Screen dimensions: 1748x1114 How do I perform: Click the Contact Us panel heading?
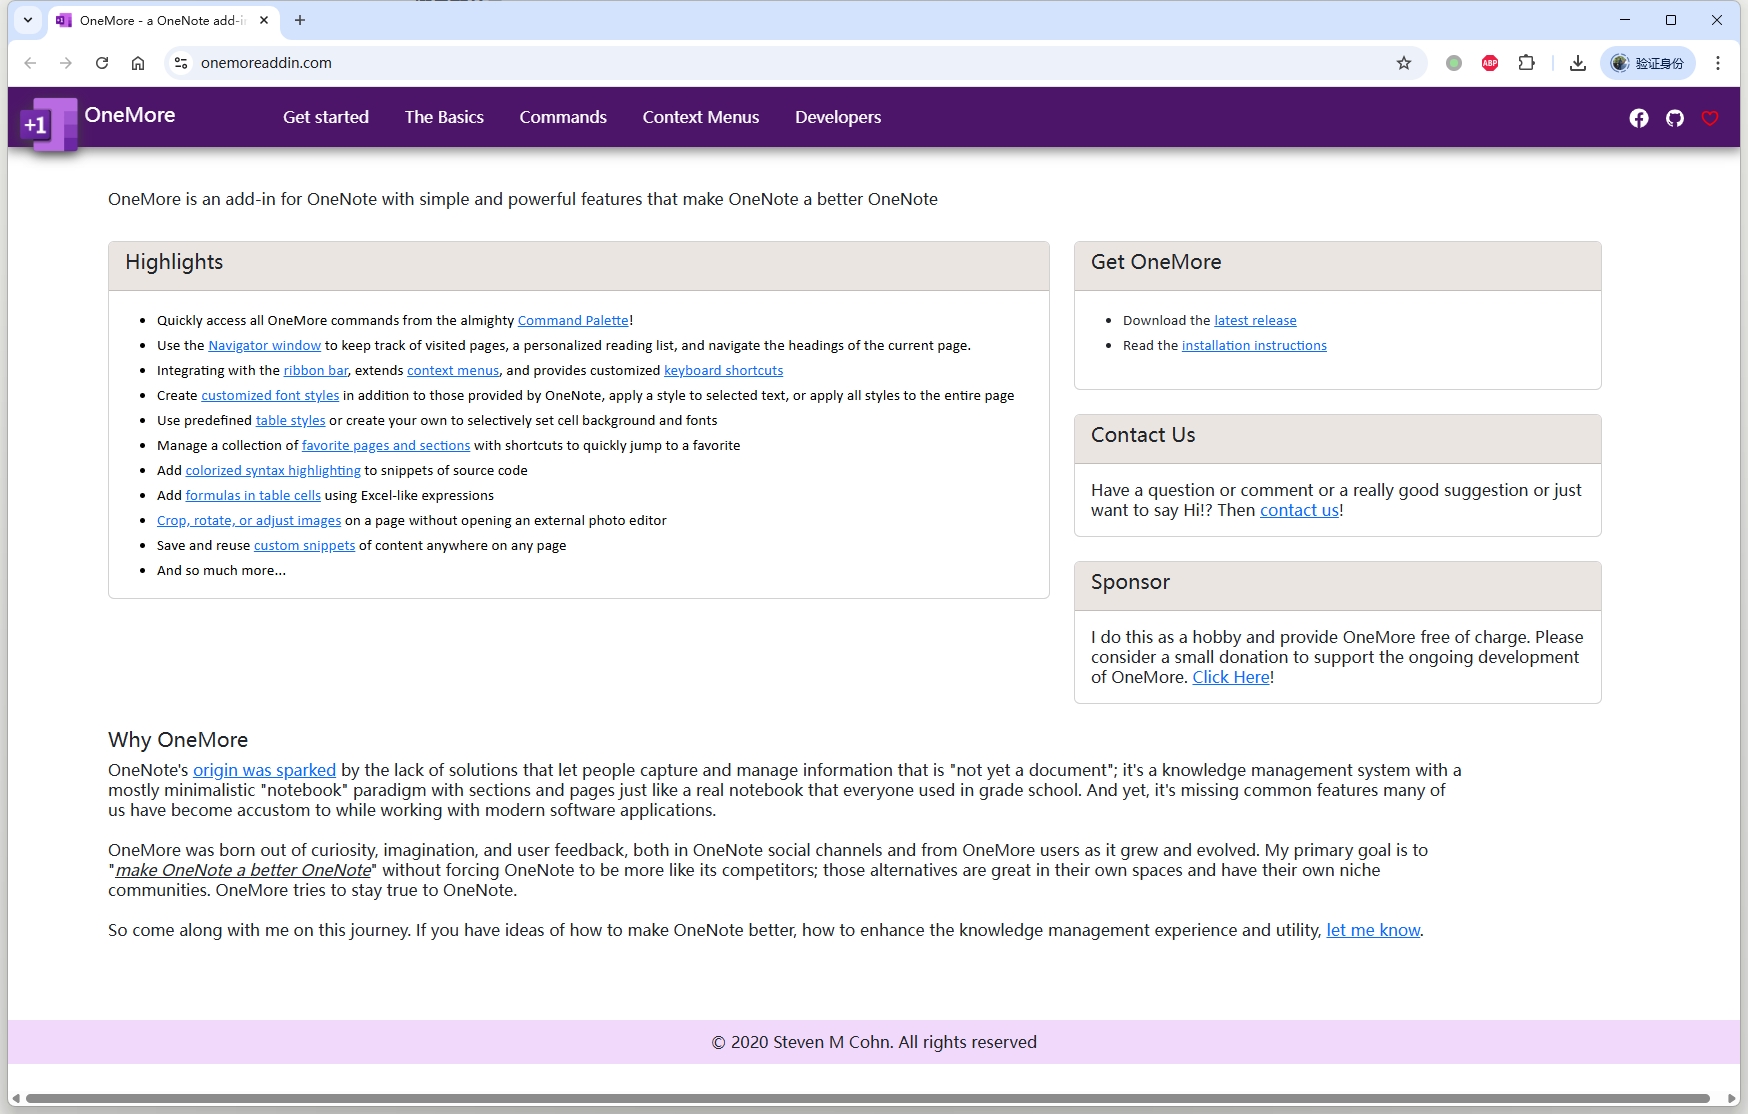[1143, 435]
